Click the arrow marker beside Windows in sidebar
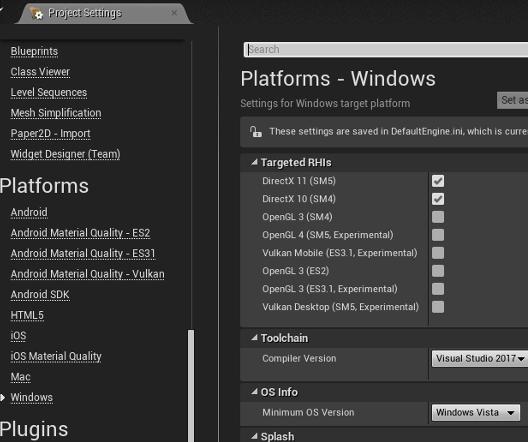This screenshot has height=442, width=528. pos(3,398)
